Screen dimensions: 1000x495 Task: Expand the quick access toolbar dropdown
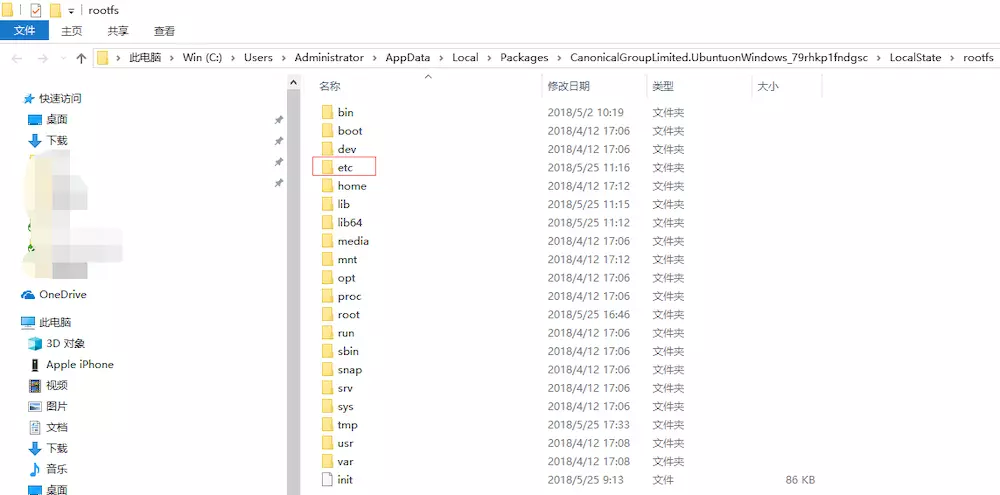pos(71,11)
